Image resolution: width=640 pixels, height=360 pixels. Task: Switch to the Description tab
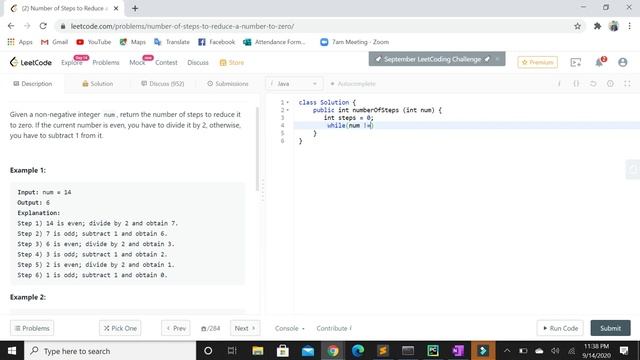pos(33,84)
